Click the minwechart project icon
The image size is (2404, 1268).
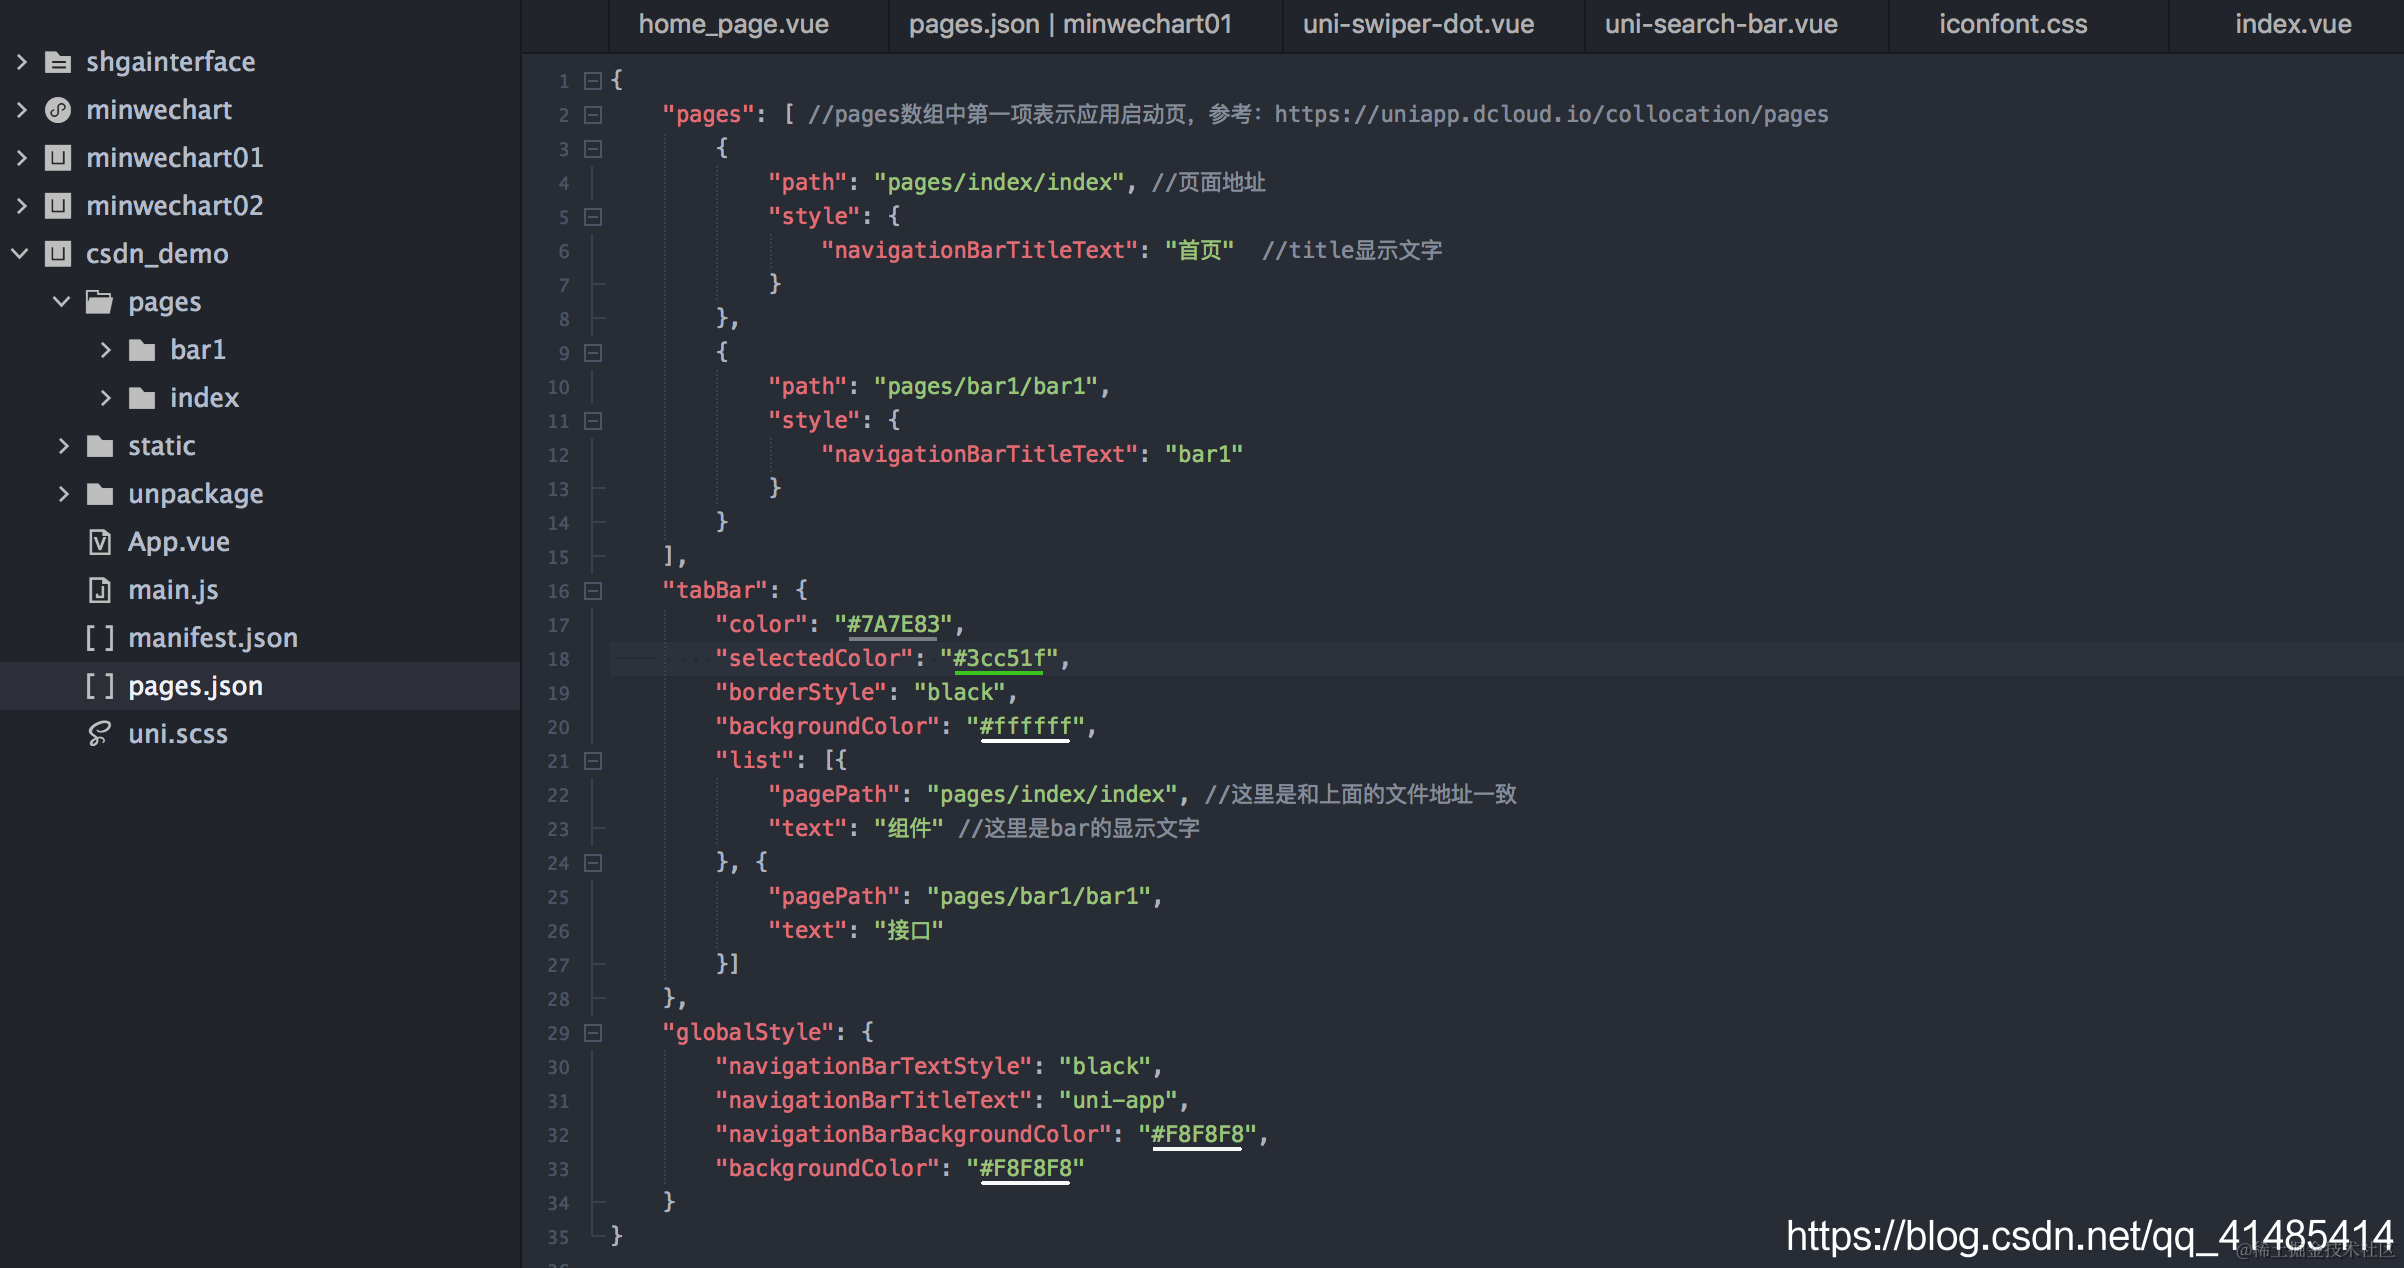pos(59,110)
